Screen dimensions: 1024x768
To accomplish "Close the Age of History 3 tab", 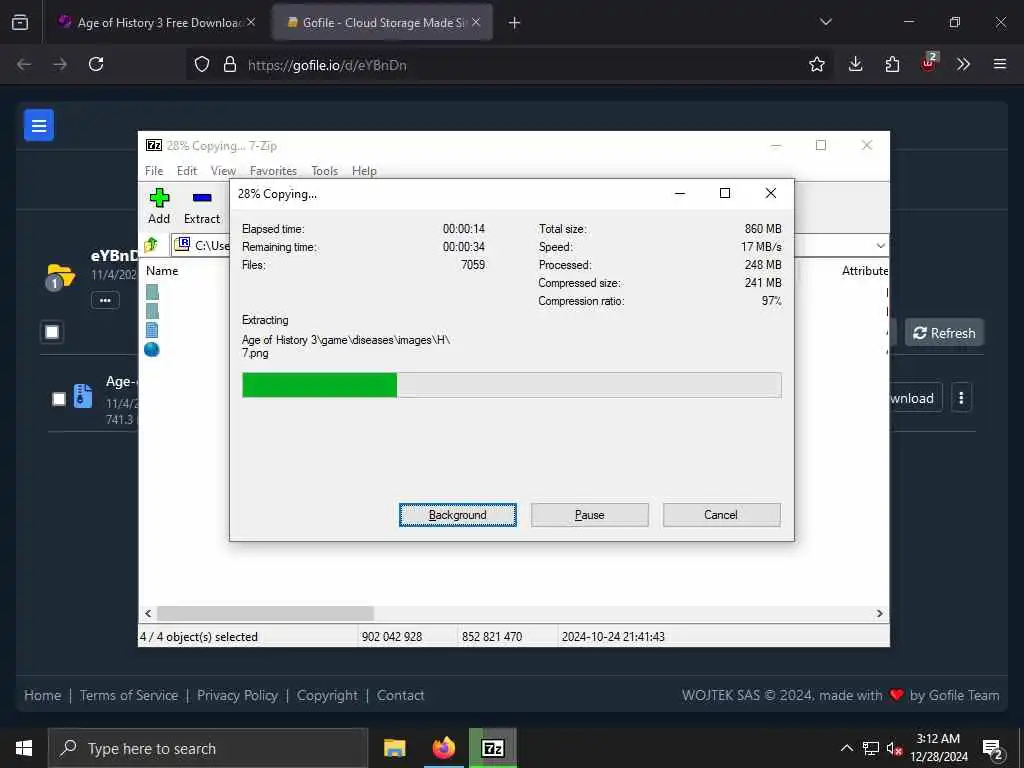I will [251, 22].
